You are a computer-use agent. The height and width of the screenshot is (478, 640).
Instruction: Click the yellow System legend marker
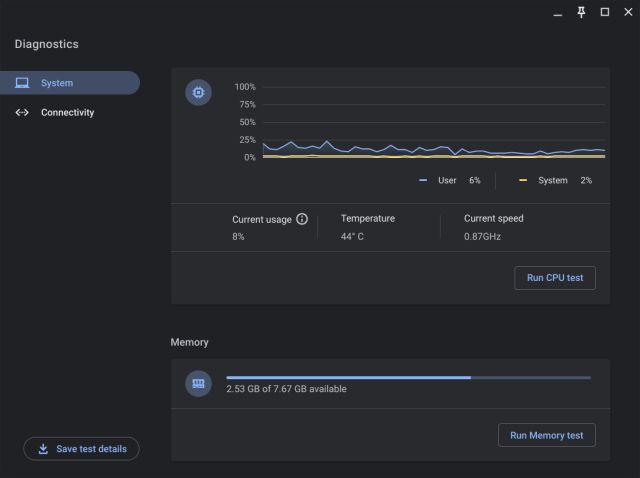point(523,181)
